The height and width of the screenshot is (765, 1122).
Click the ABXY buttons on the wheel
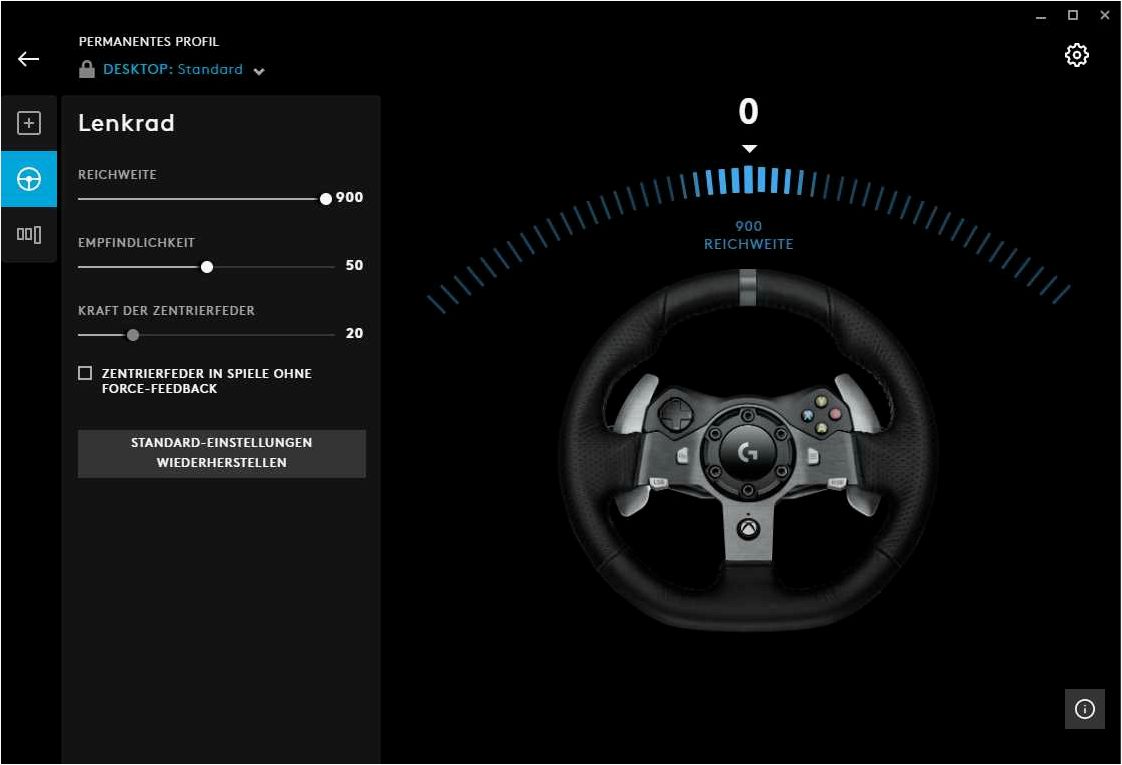pyautogui.click(x=821, y=415)
